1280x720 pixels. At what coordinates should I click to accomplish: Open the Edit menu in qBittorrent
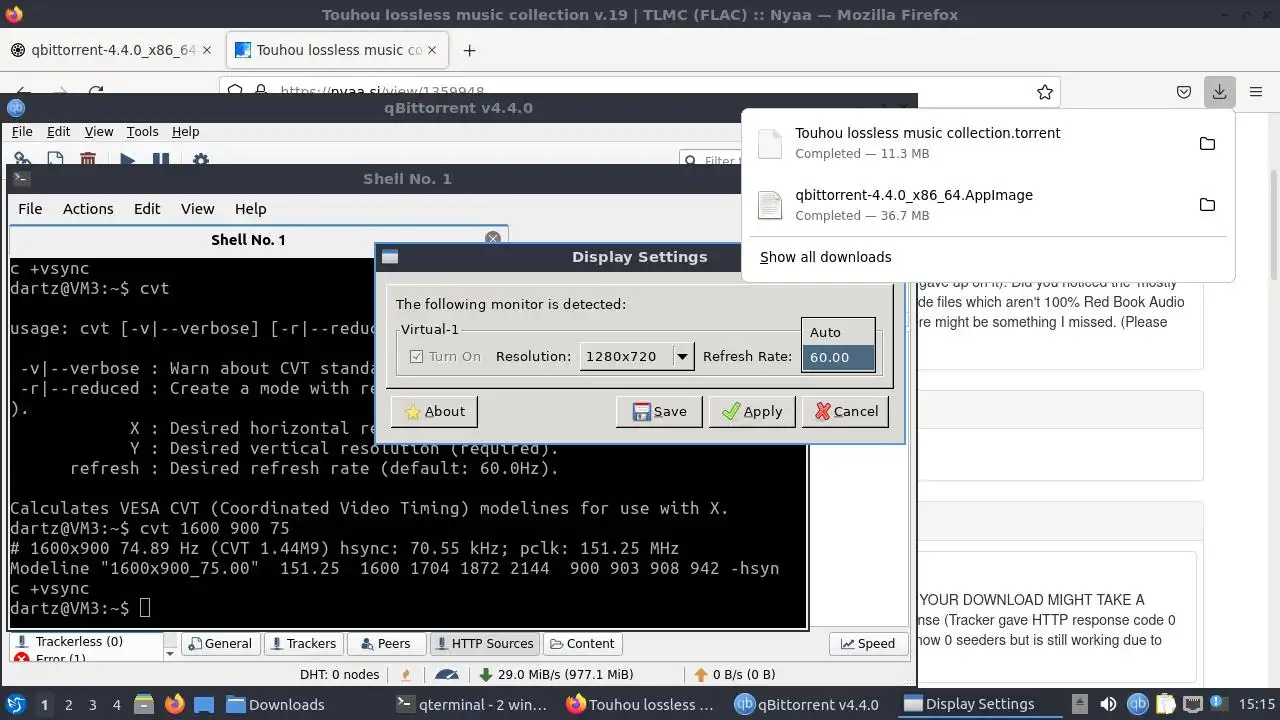coord(58,131)
